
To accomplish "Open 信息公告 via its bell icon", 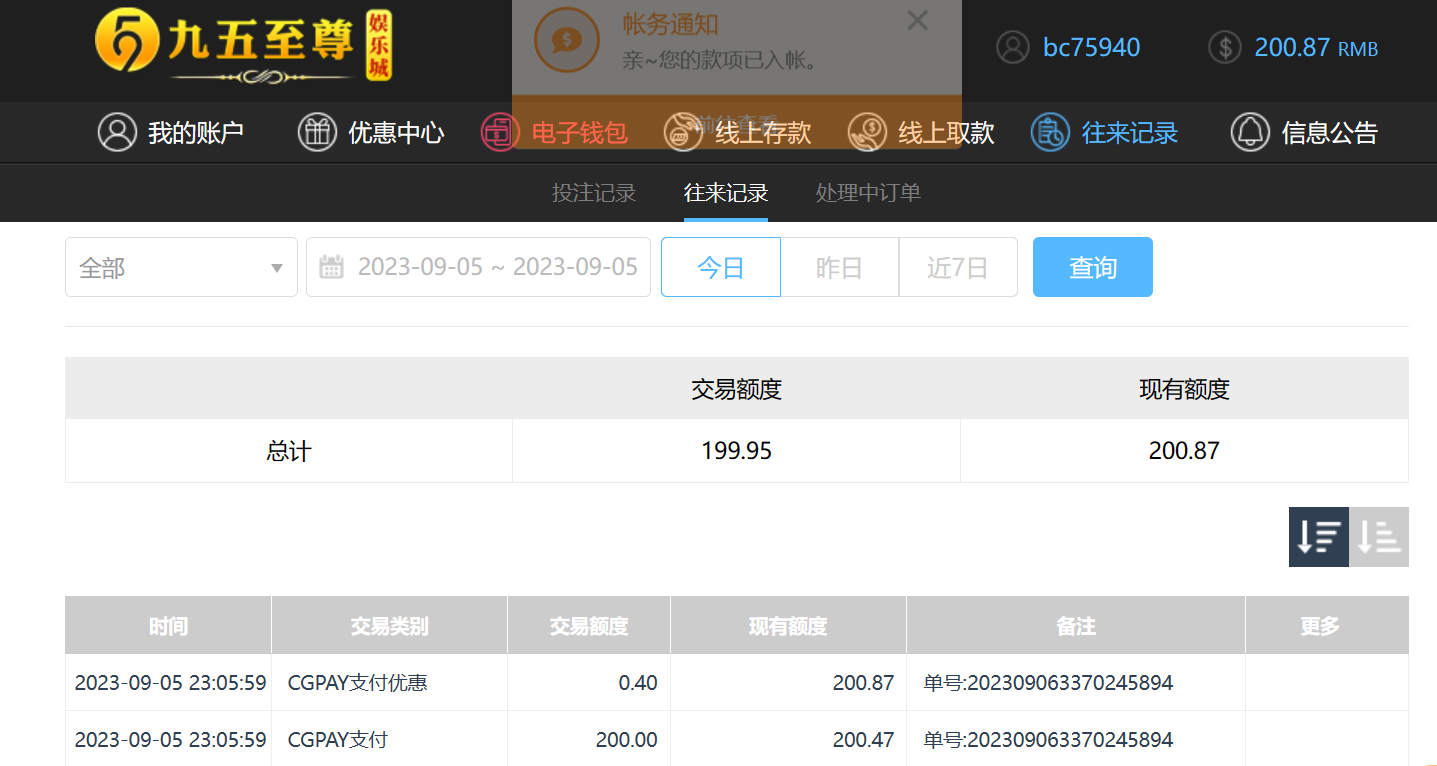I will [x=1250, y=132].
